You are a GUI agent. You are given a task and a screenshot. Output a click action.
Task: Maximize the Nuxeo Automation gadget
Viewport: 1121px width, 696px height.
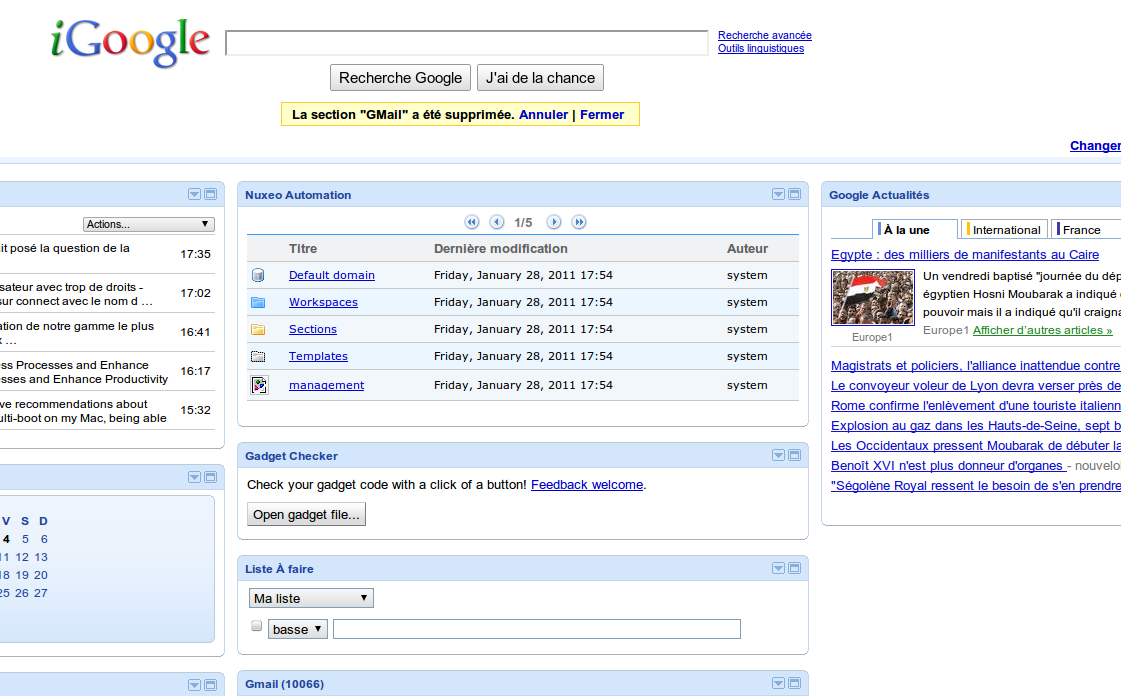794,194
